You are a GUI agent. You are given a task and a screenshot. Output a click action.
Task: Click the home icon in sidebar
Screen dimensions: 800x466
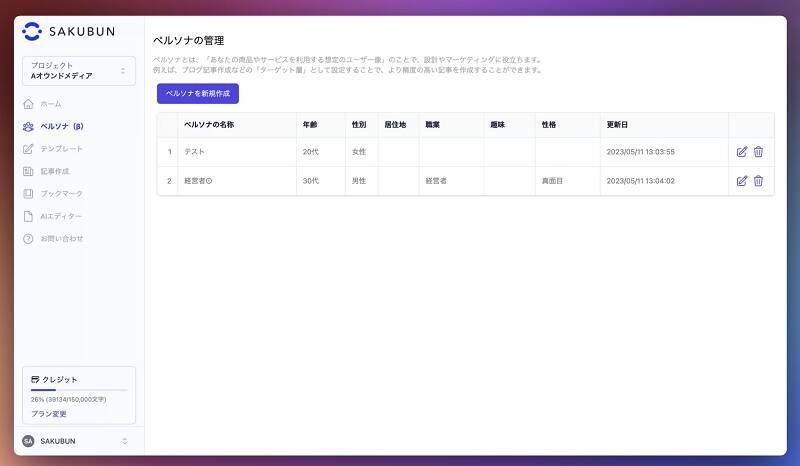coord(28,104)
